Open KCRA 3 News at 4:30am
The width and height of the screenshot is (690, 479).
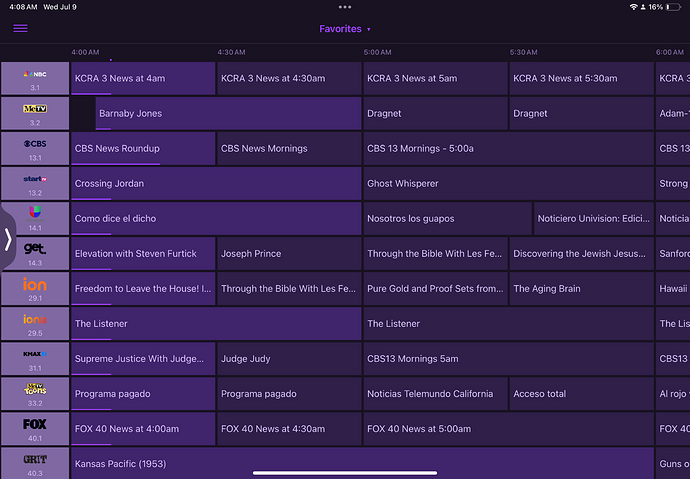pos(288,79)
